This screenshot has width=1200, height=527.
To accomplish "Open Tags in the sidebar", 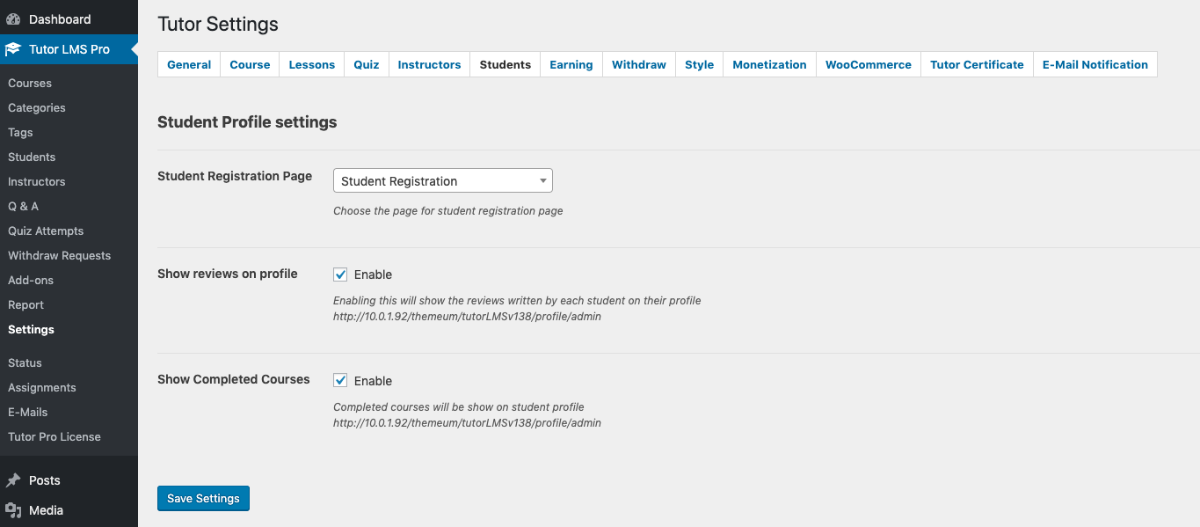I will (x=20, y=132).
